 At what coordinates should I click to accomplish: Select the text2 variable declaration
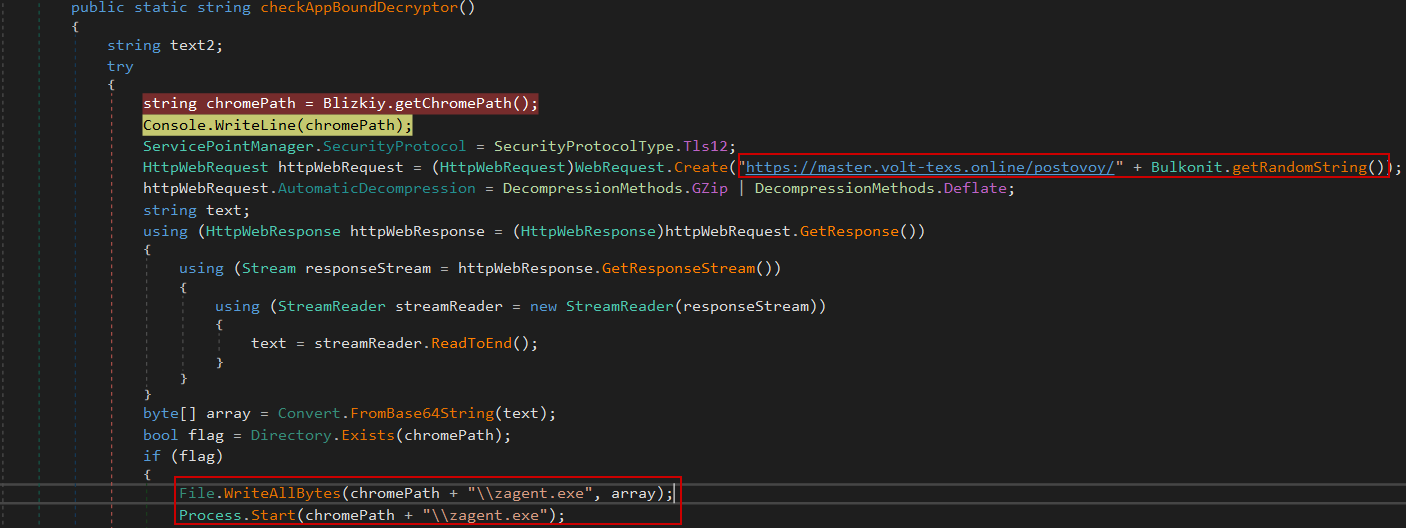point(192,45)
